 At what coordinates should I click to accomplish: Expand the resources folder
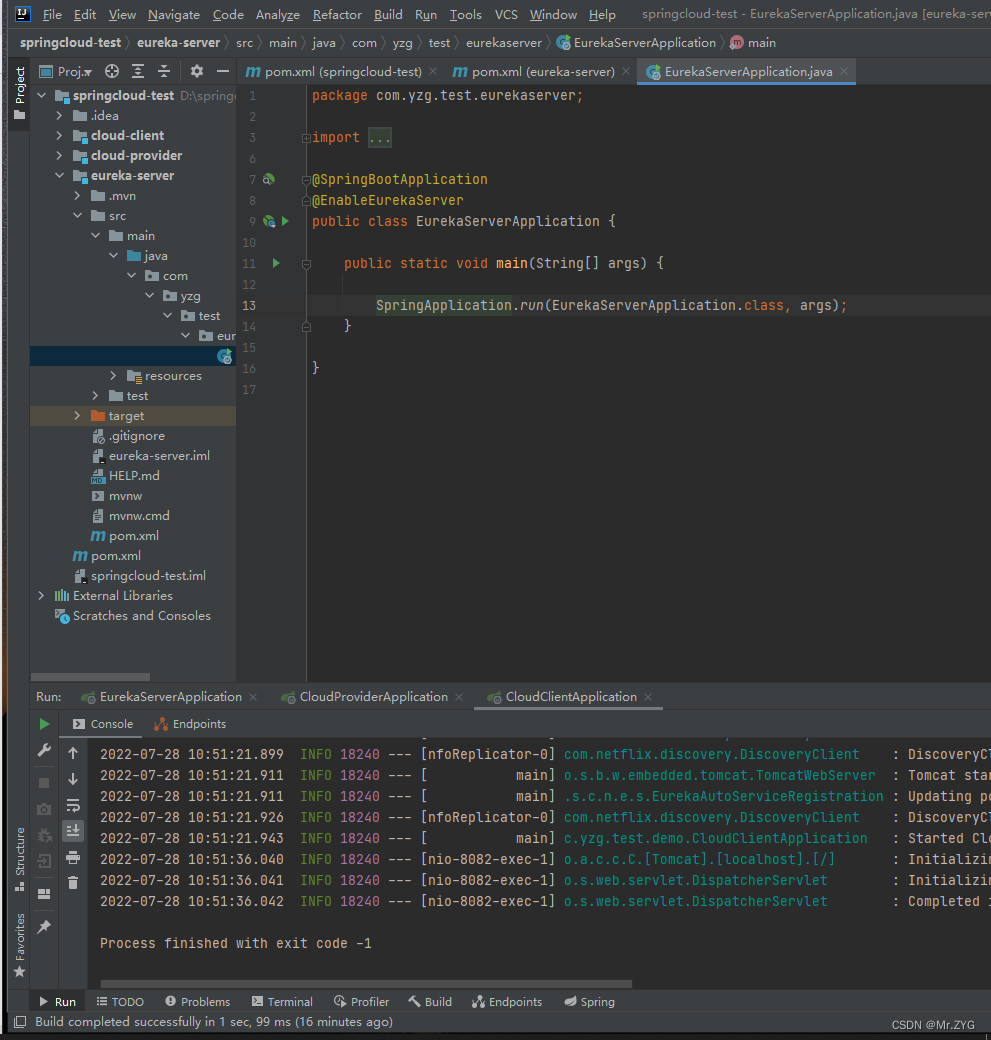[113, 375]
